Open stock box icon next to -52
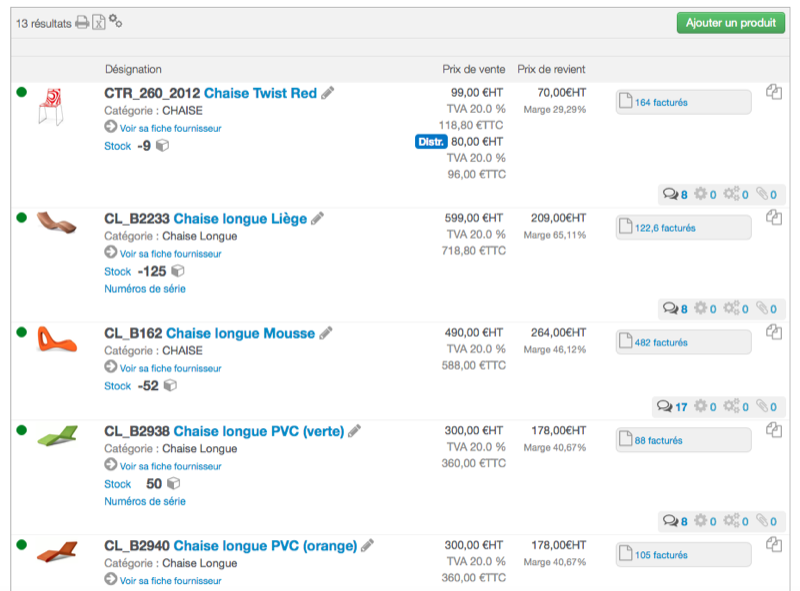Screen dimensions: 800x591 (x=170, y=385)
